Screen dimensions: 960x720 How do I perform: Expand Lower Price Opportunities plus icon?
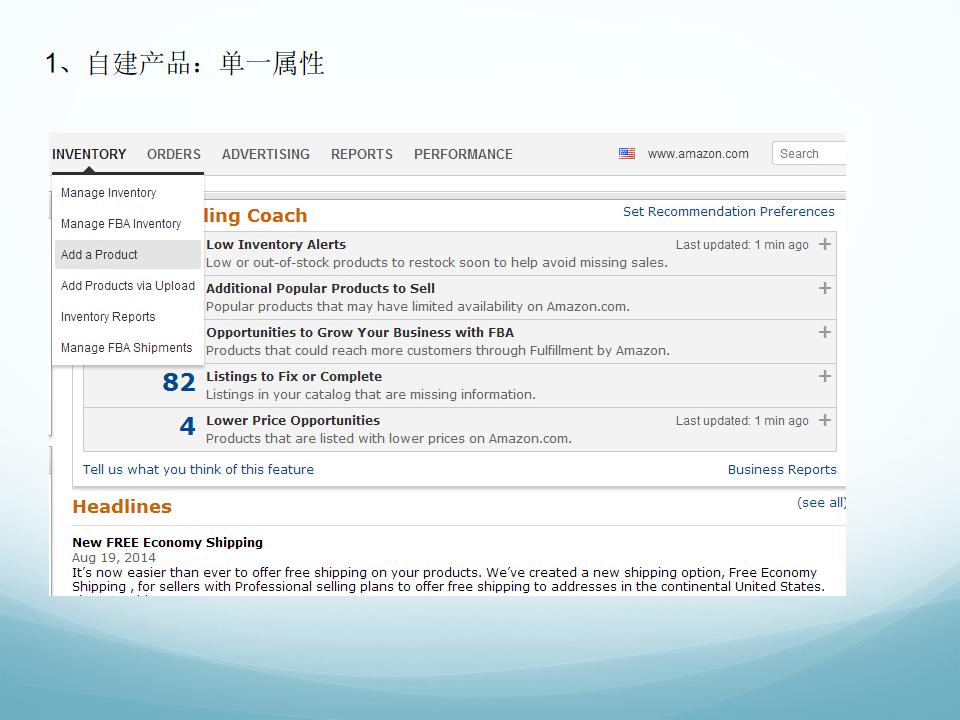pos(825,420)
